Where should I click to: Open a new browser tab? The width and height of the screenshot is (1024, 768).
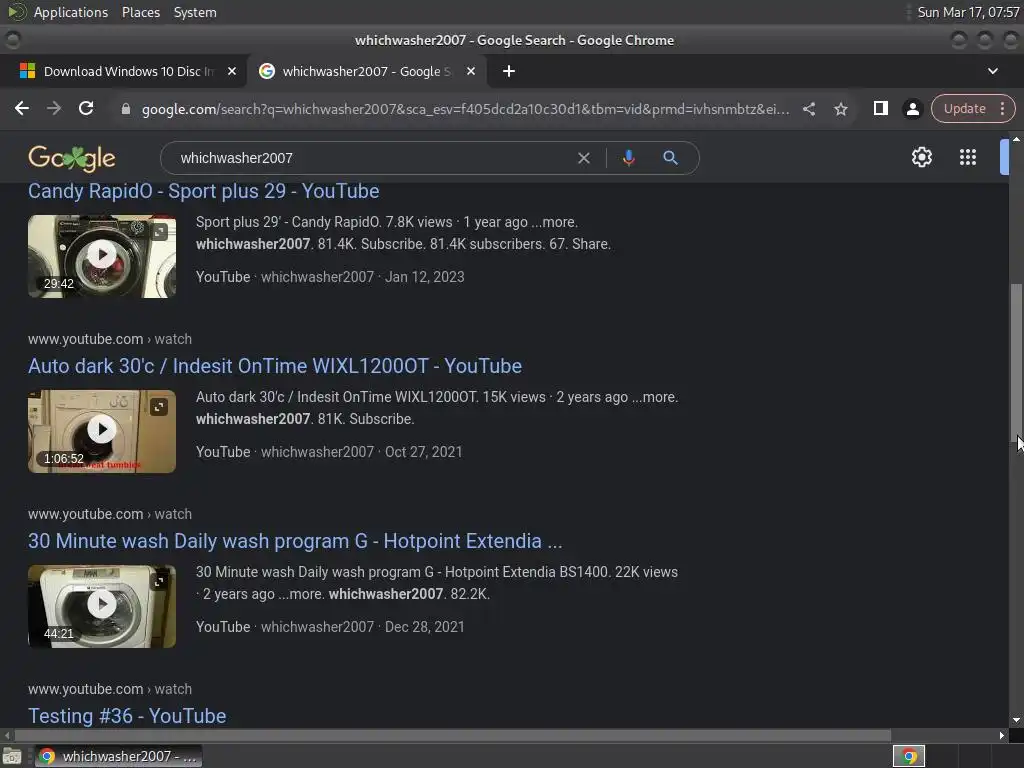click(x=509, y=71)
